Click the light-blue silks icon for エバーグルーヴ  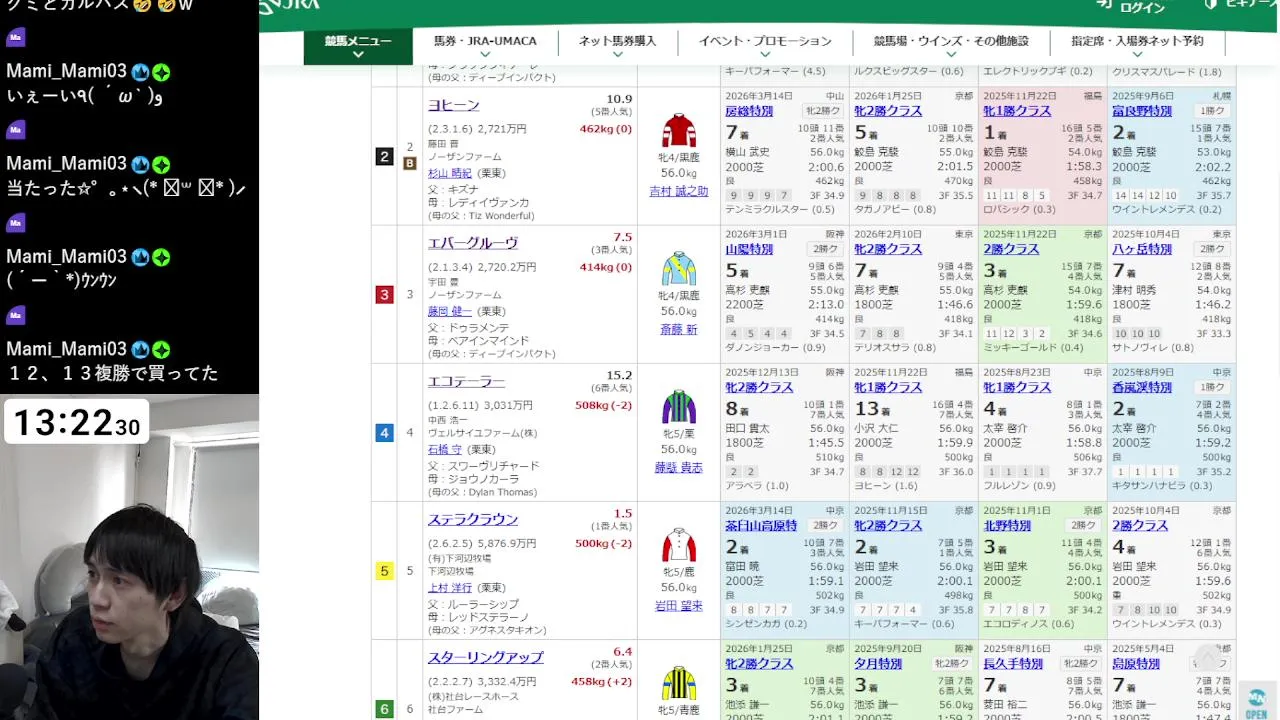pos(679,269)
